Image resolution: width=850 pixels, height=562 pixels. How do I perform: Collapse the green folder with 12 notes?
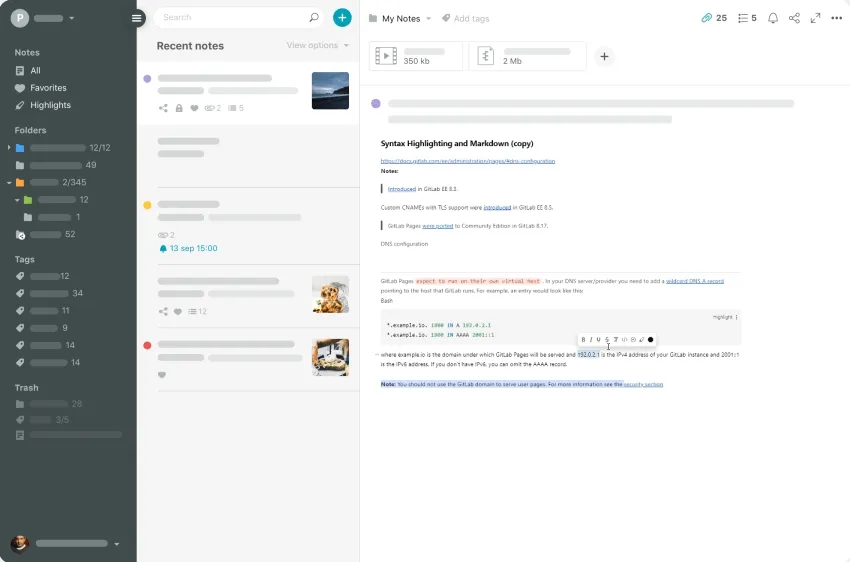pos(17,200)
